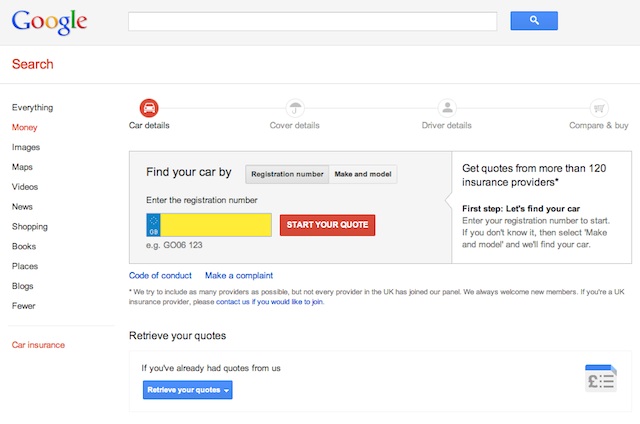This screenshot has height=424, width=640.
Task: Select Videos in the sidebar
Action: [25, 187]
